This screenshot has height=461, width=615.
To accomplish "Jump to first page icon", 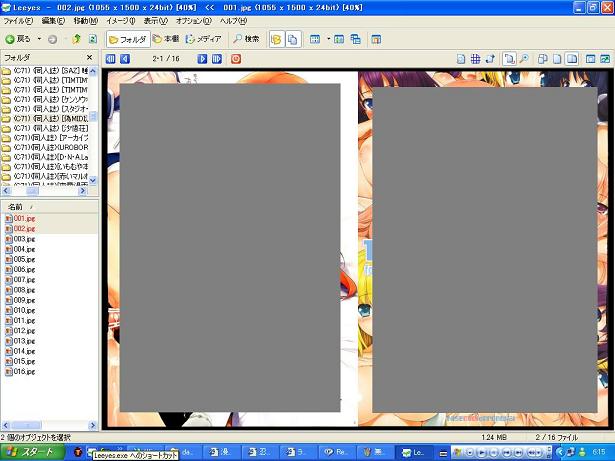I will [x=111, y=59].
